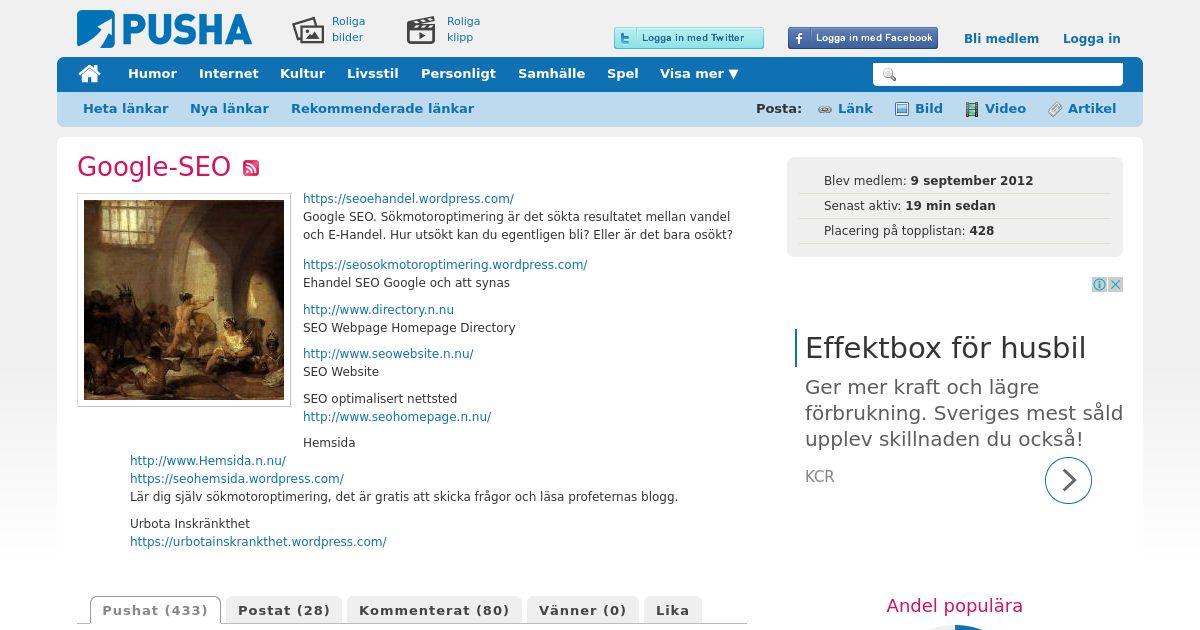1200x630 pixels.
Task: Click the Roliga bilder text link
Action: tap(348, 30)
